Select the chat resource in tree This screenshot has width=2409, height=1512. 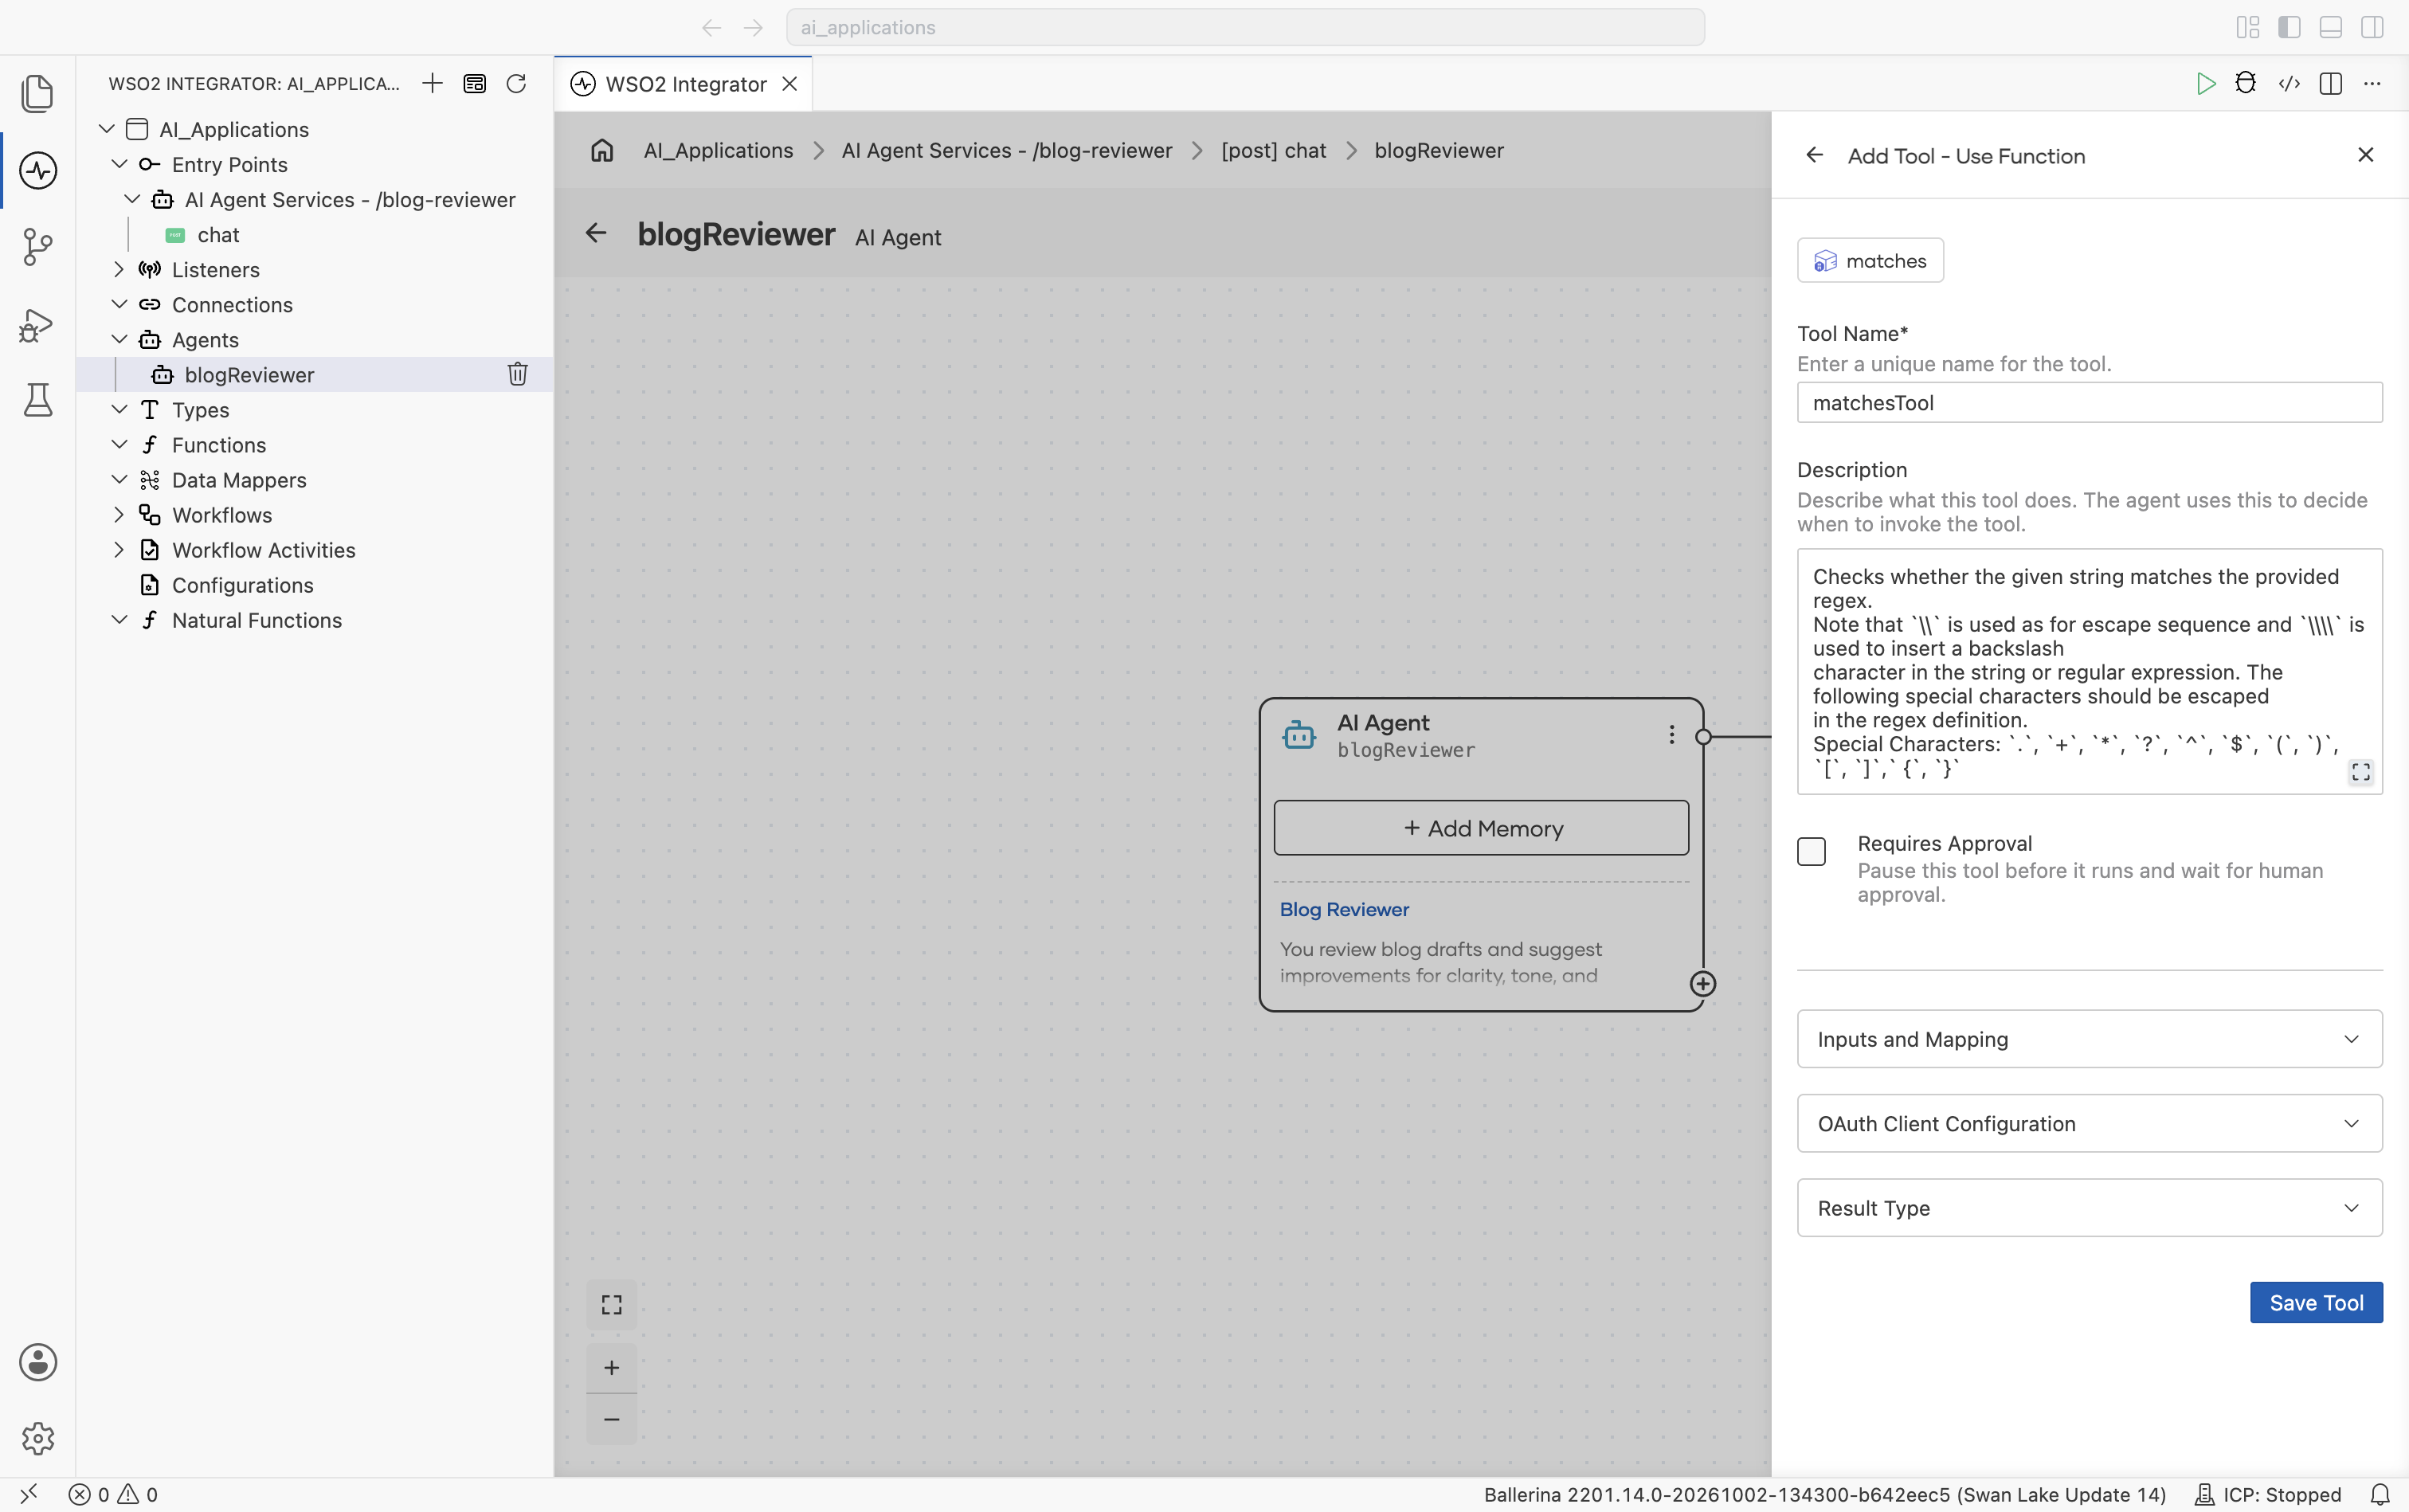217,235
